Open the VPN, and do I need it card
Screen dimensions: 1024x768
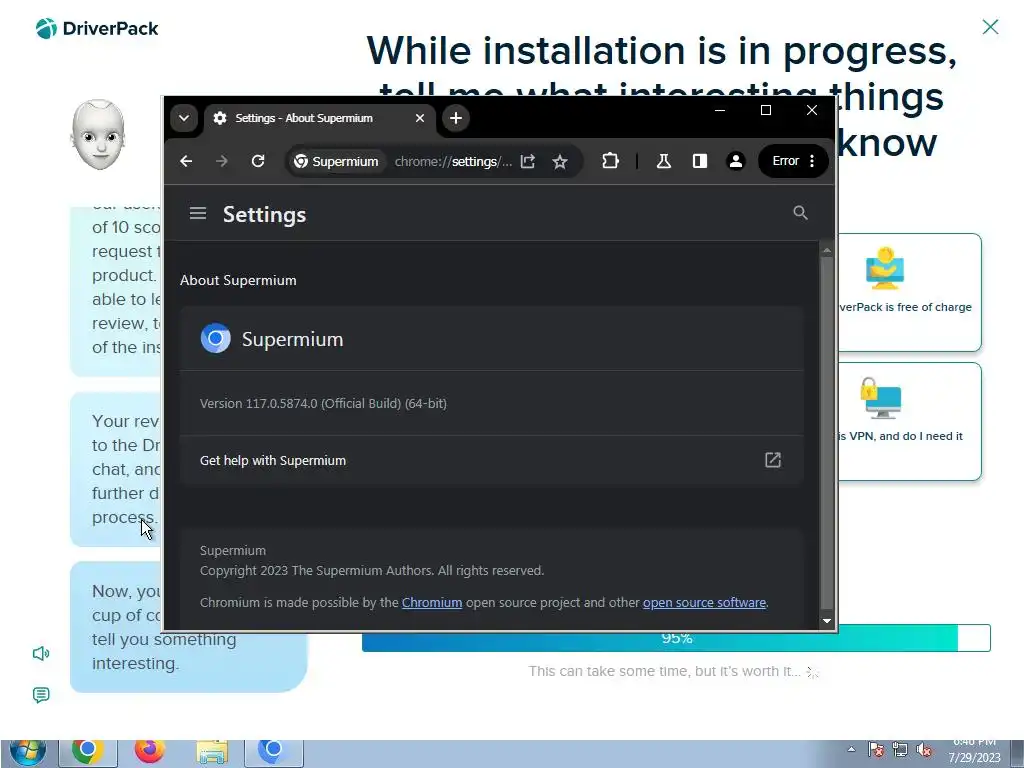(x=909, y=422)
